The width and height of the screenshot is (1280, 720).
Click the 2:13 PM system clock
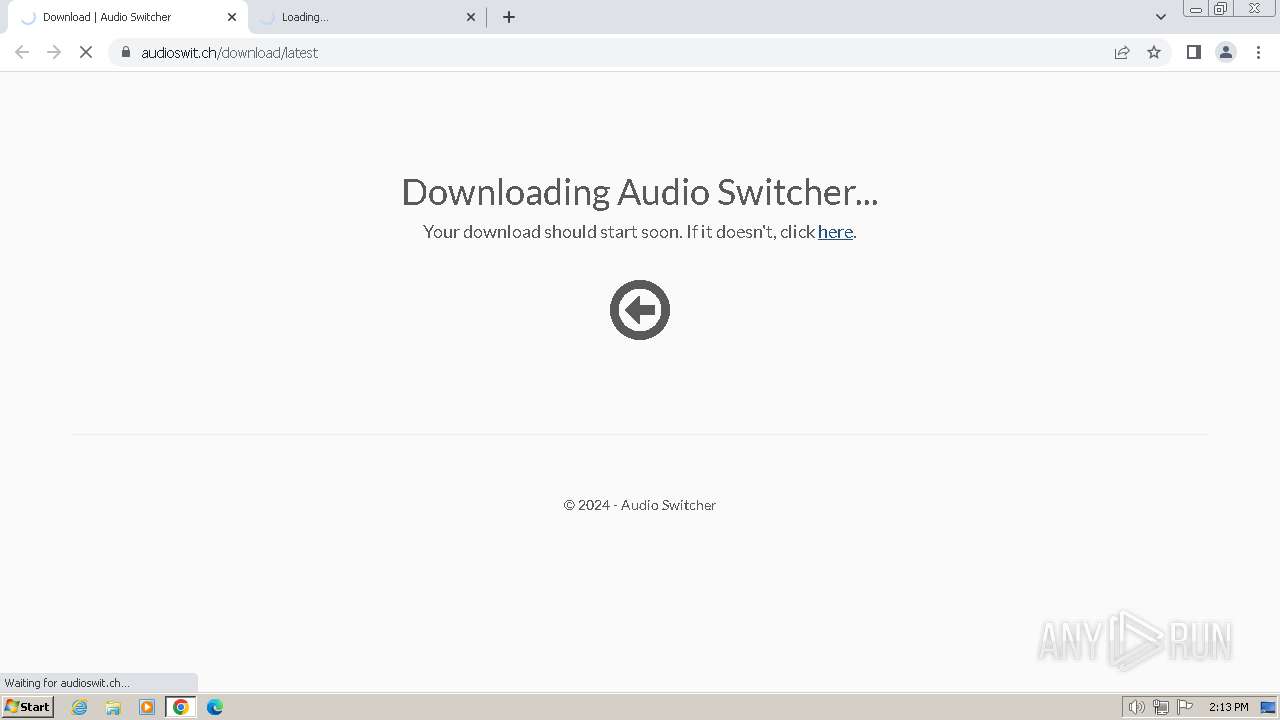[x=1228, y=707]
